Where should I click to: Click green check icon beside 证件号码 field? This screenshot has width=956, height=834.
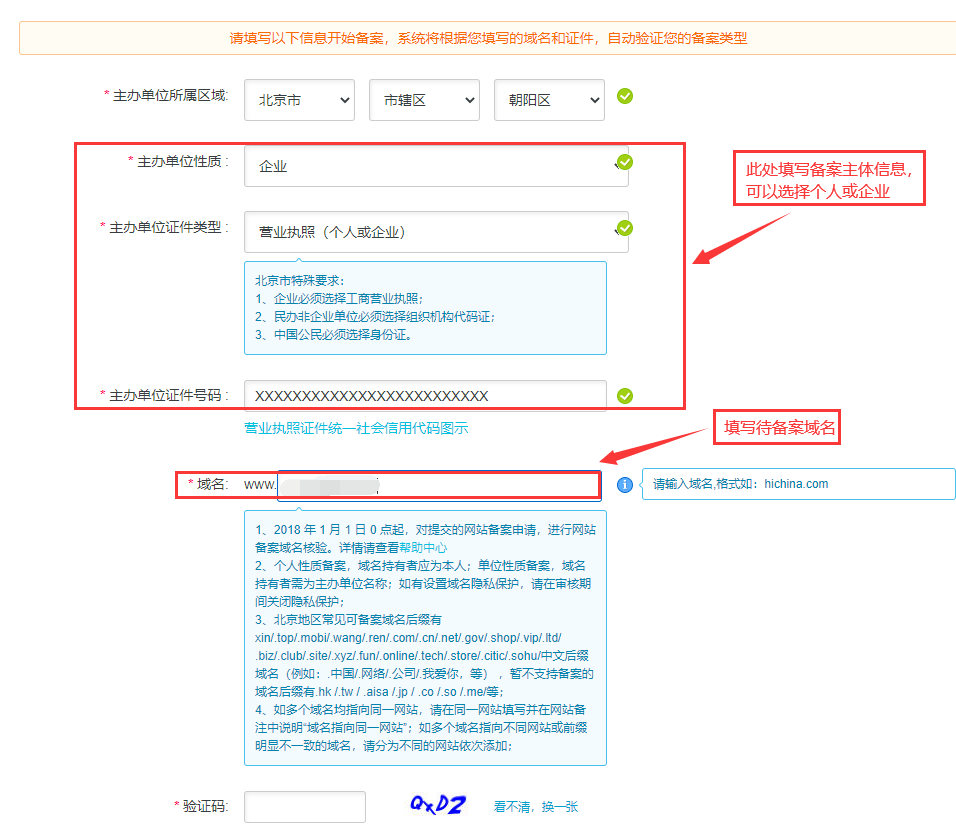pyautogui.click(x=625, y=396)
